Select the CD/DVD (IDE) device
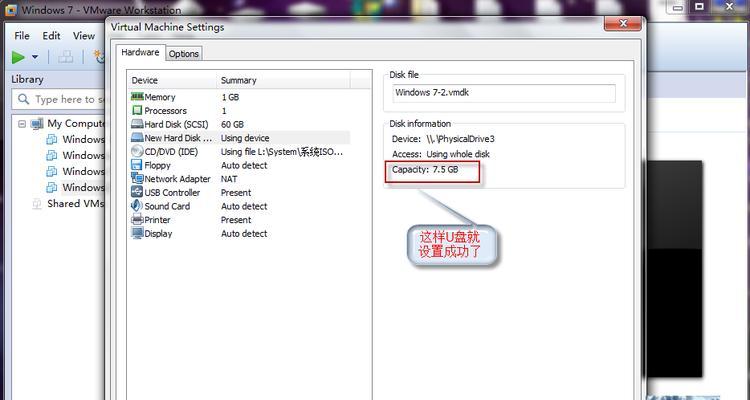This screenshot has height=400, width=750. coord(165,152)
